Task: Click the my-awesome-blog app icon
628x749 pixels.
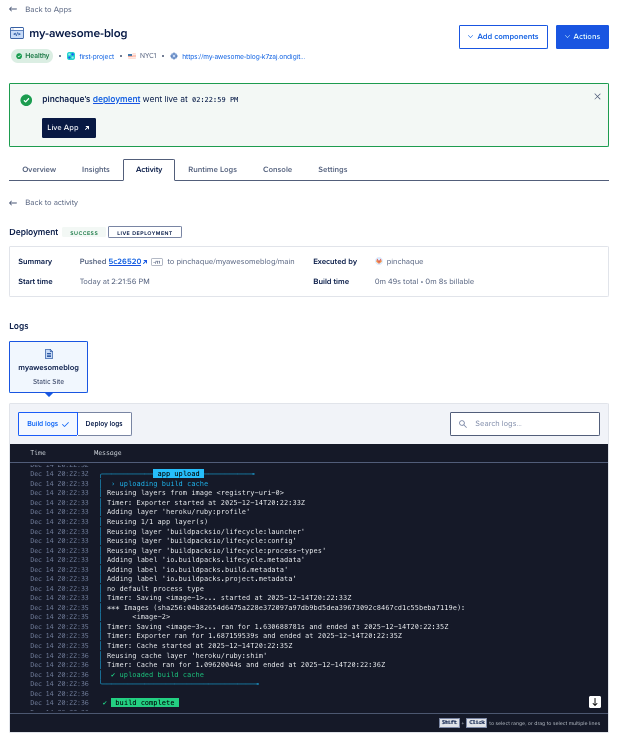Action: (17, 33)
